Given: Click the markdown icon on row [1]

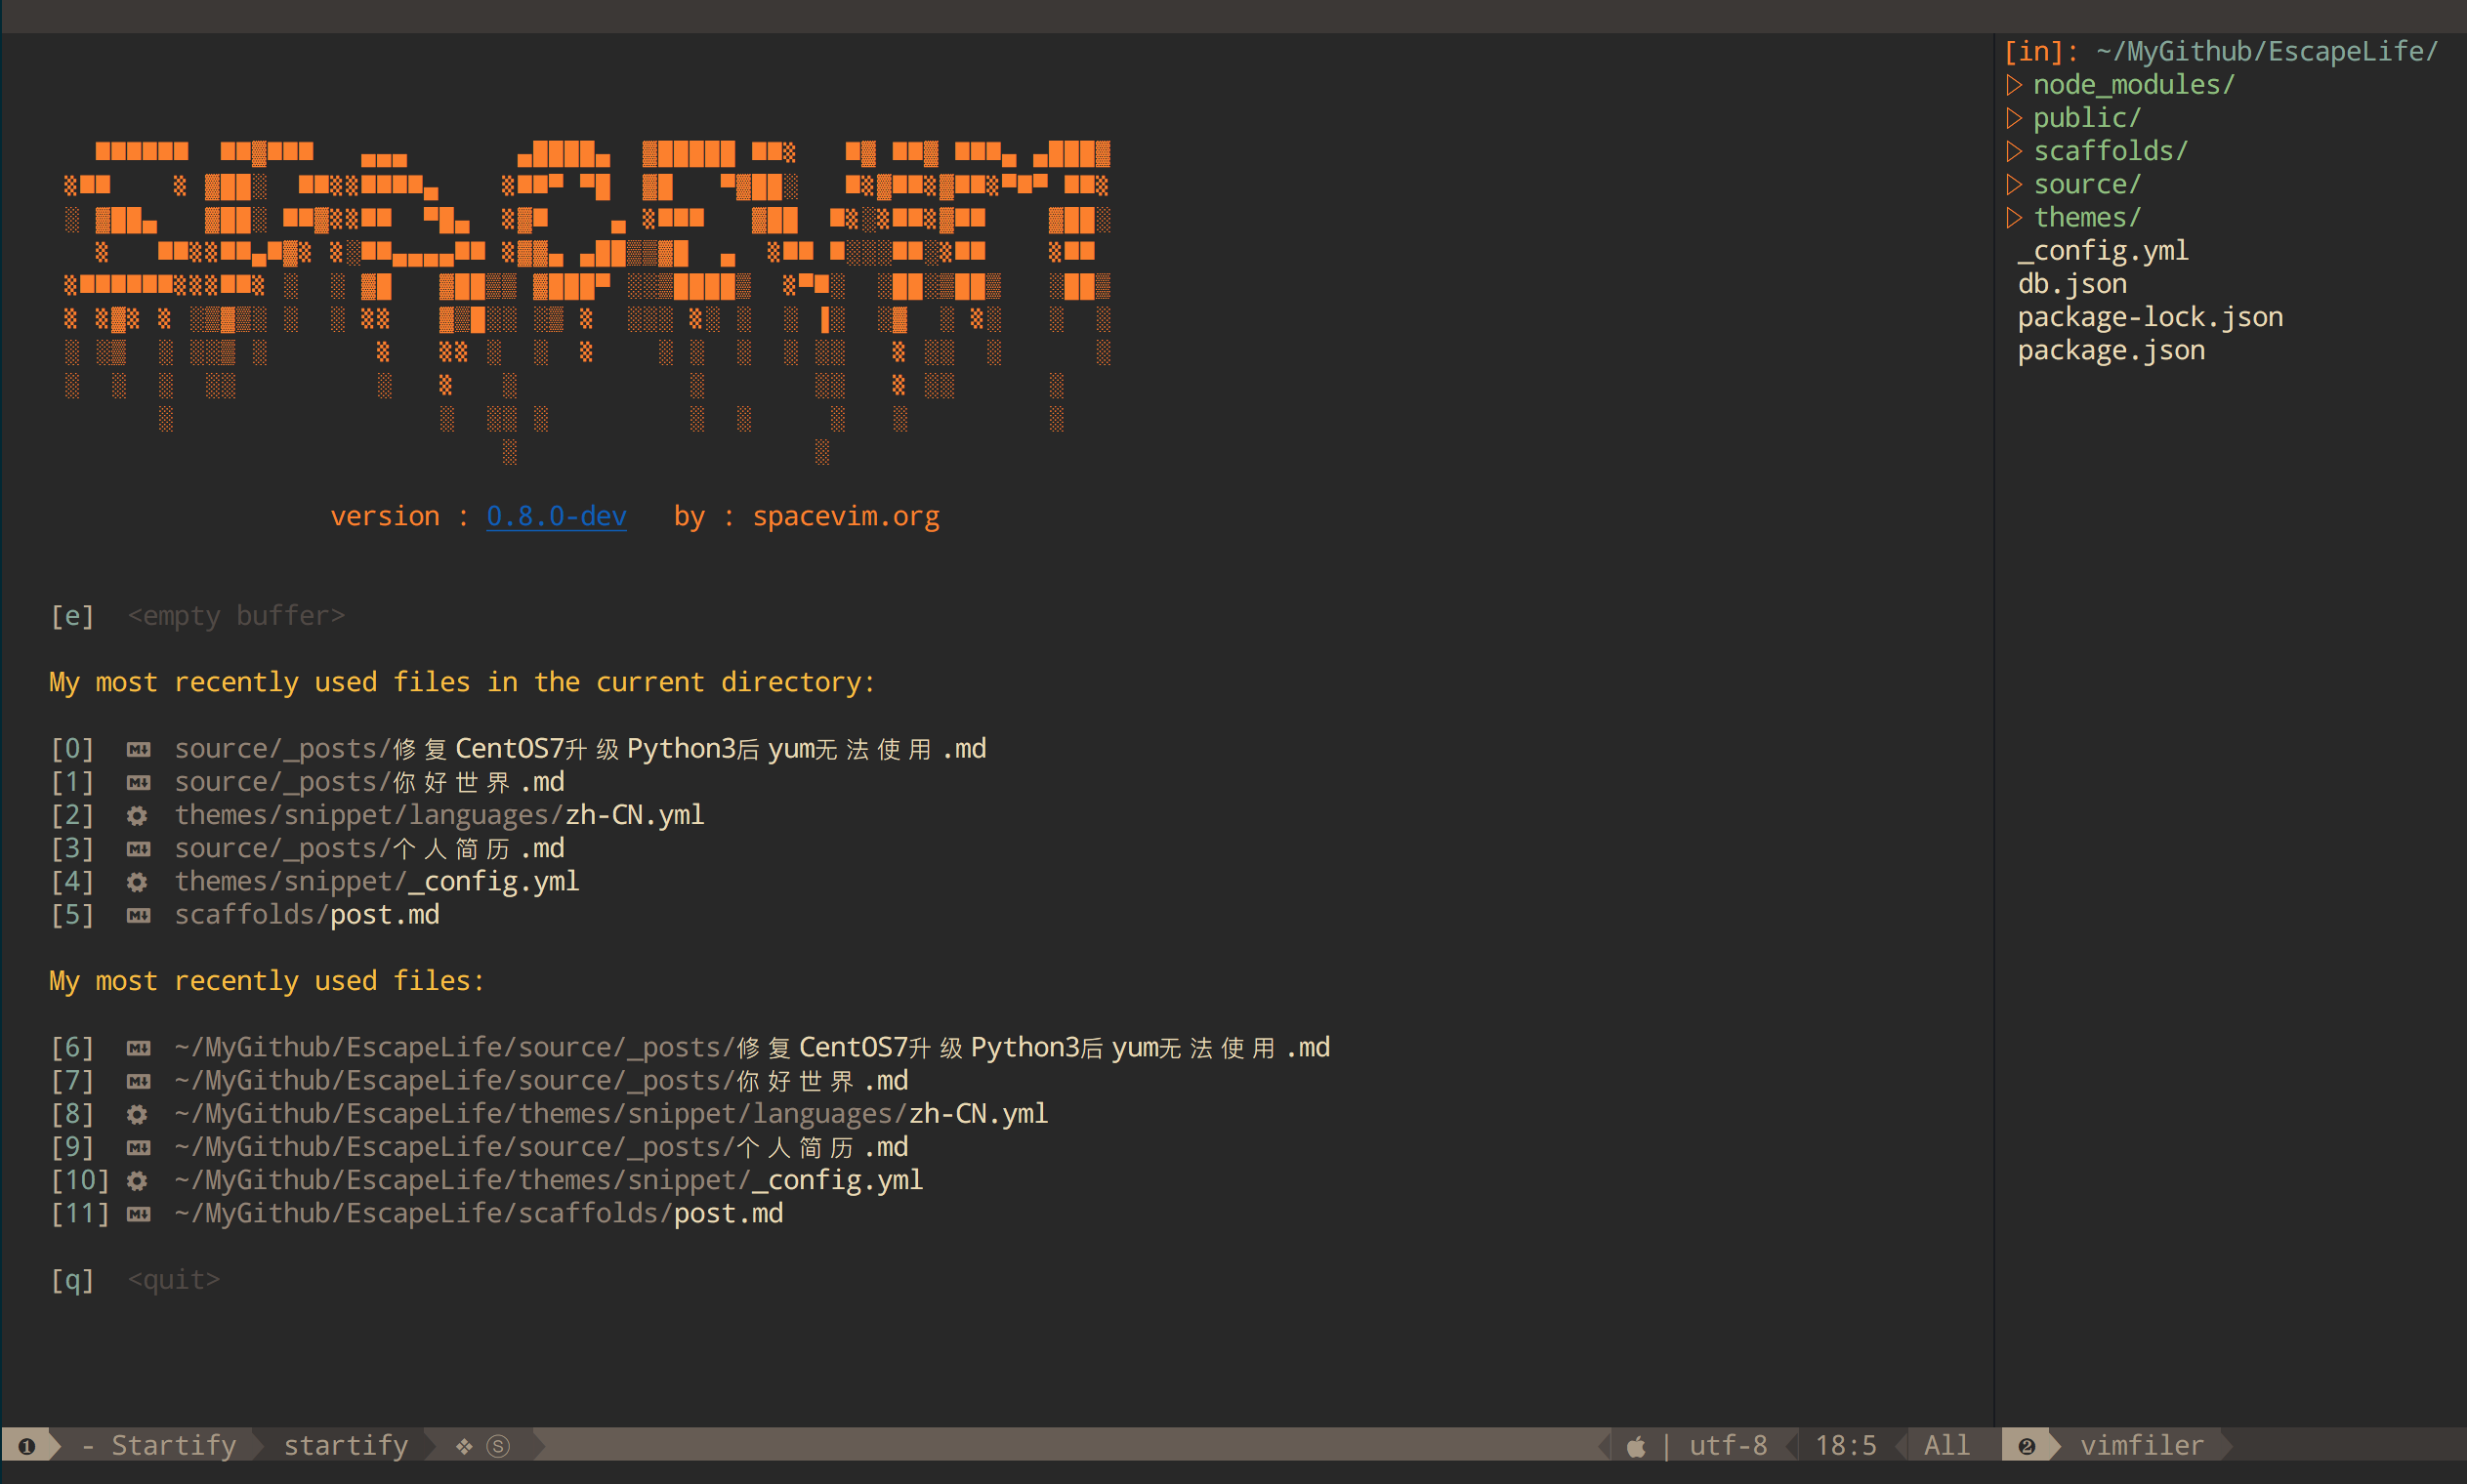Looking at the screenshot, I should point(138,782).
